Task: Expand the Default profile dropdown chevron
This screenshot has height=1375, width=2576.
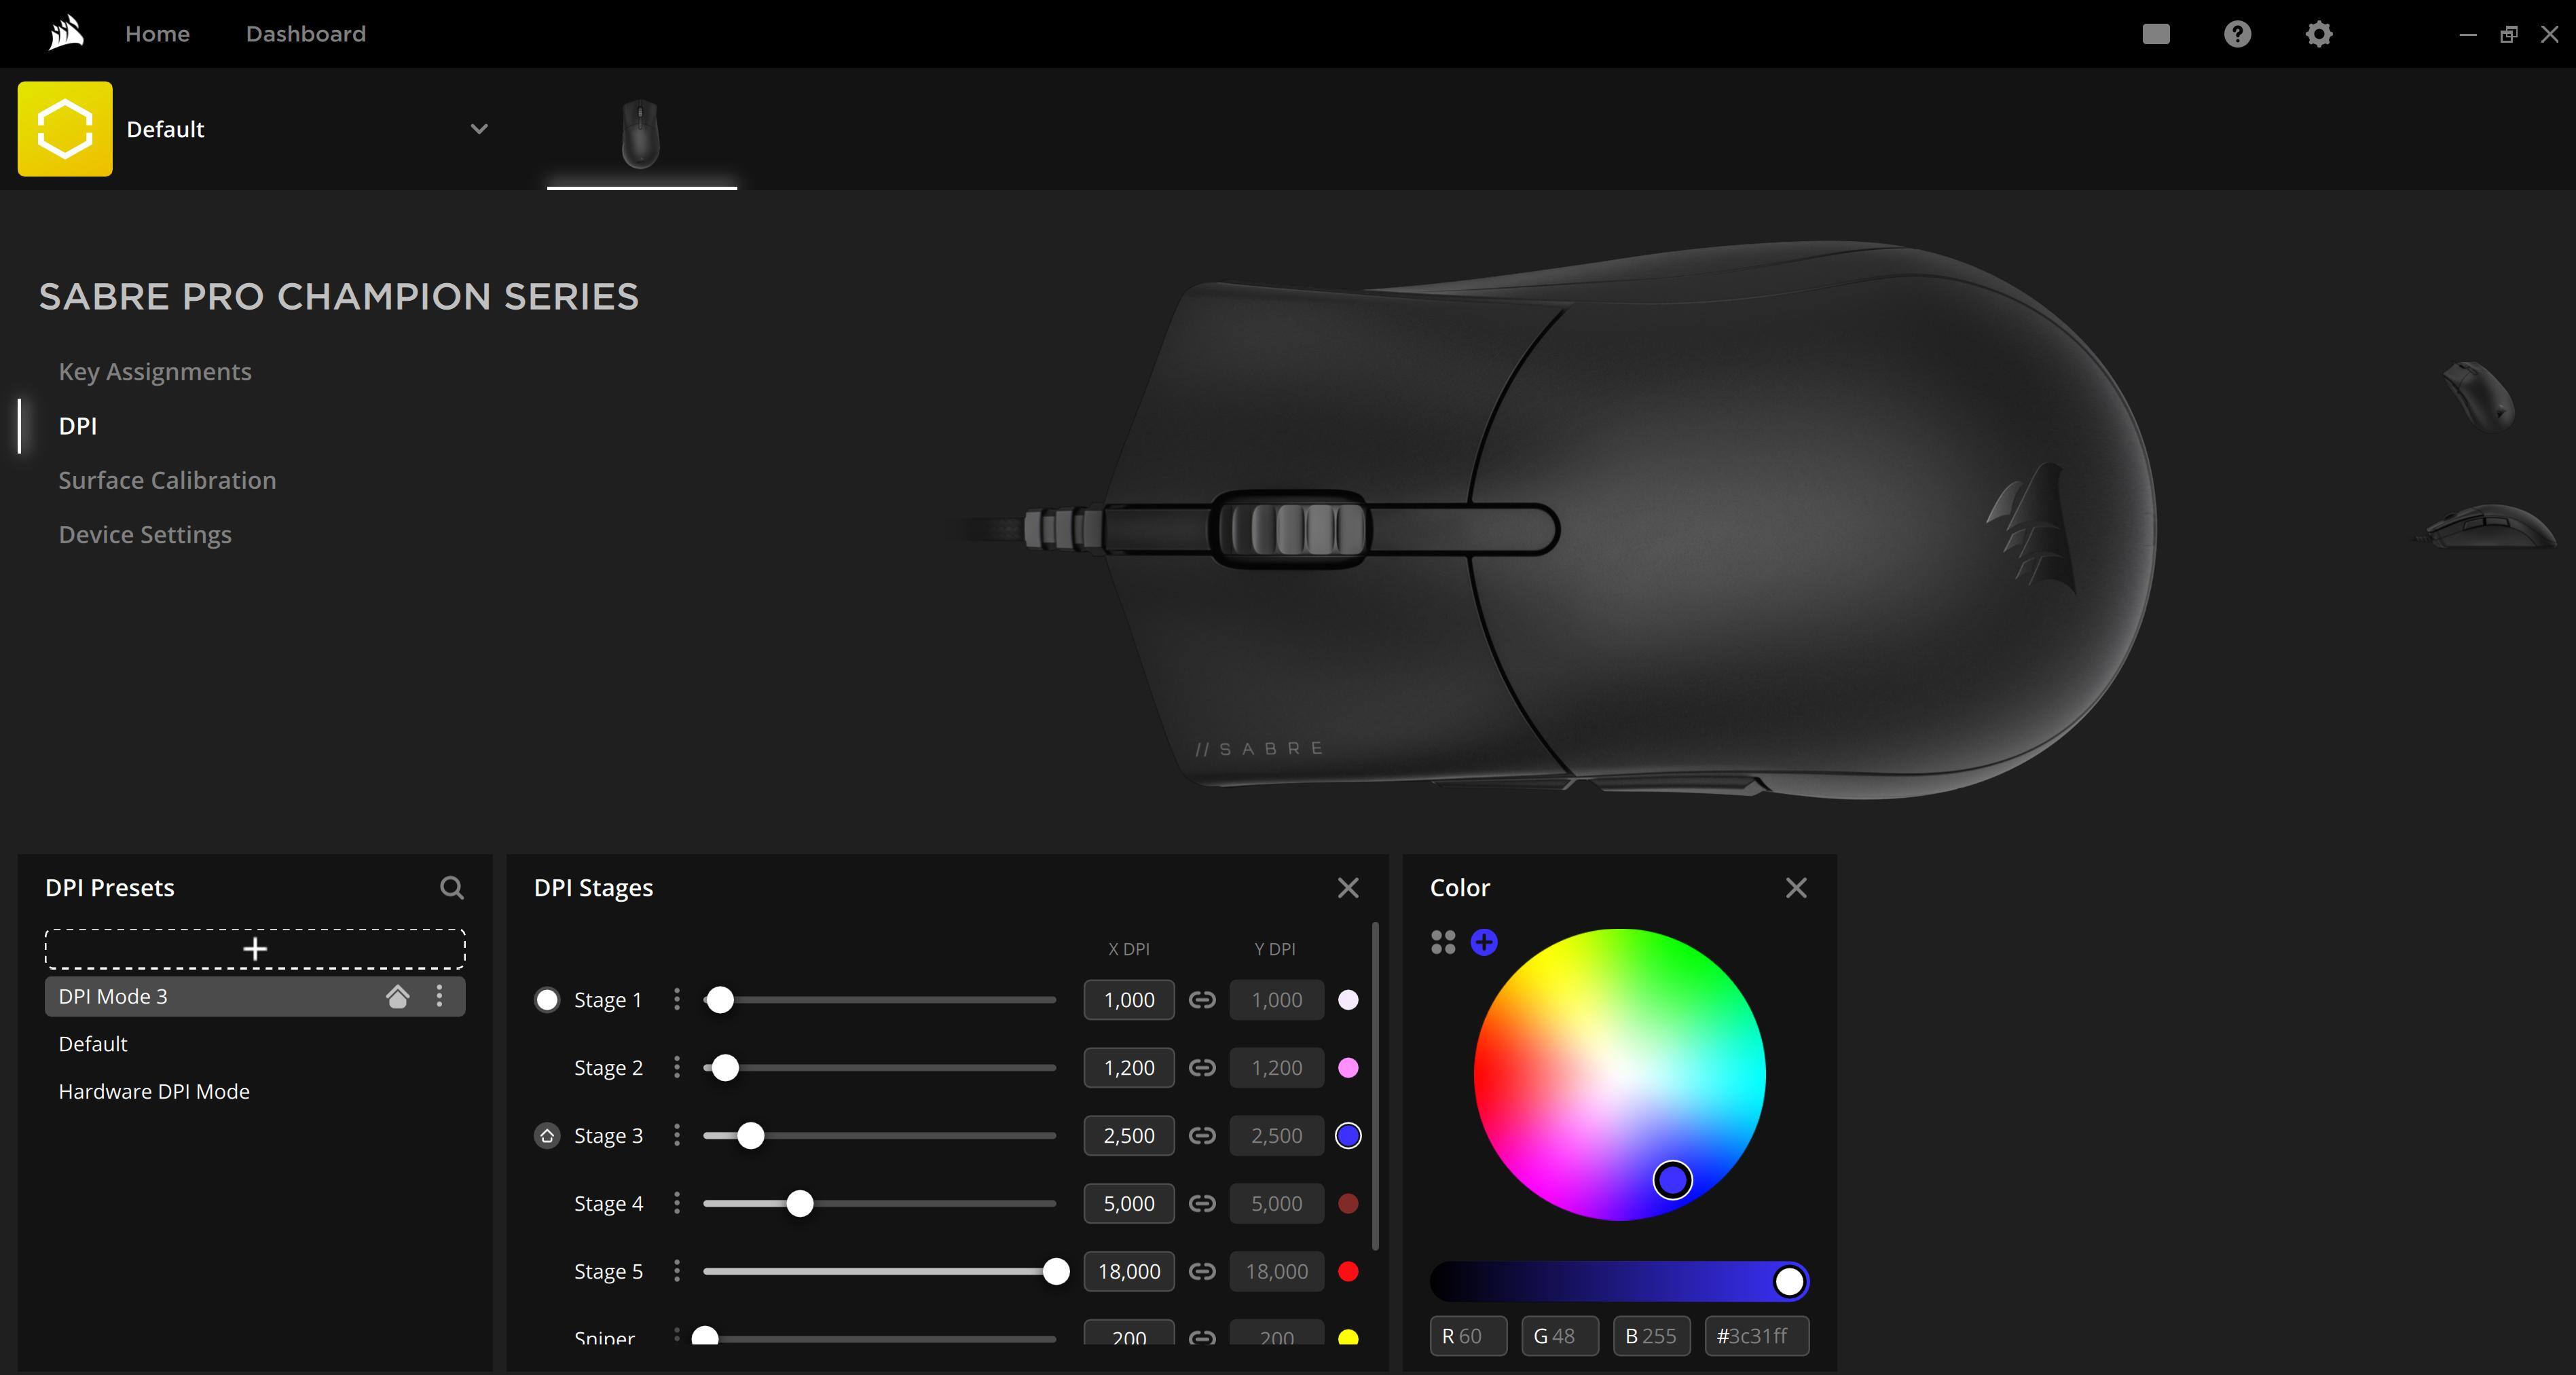Action: coord(479,129)
